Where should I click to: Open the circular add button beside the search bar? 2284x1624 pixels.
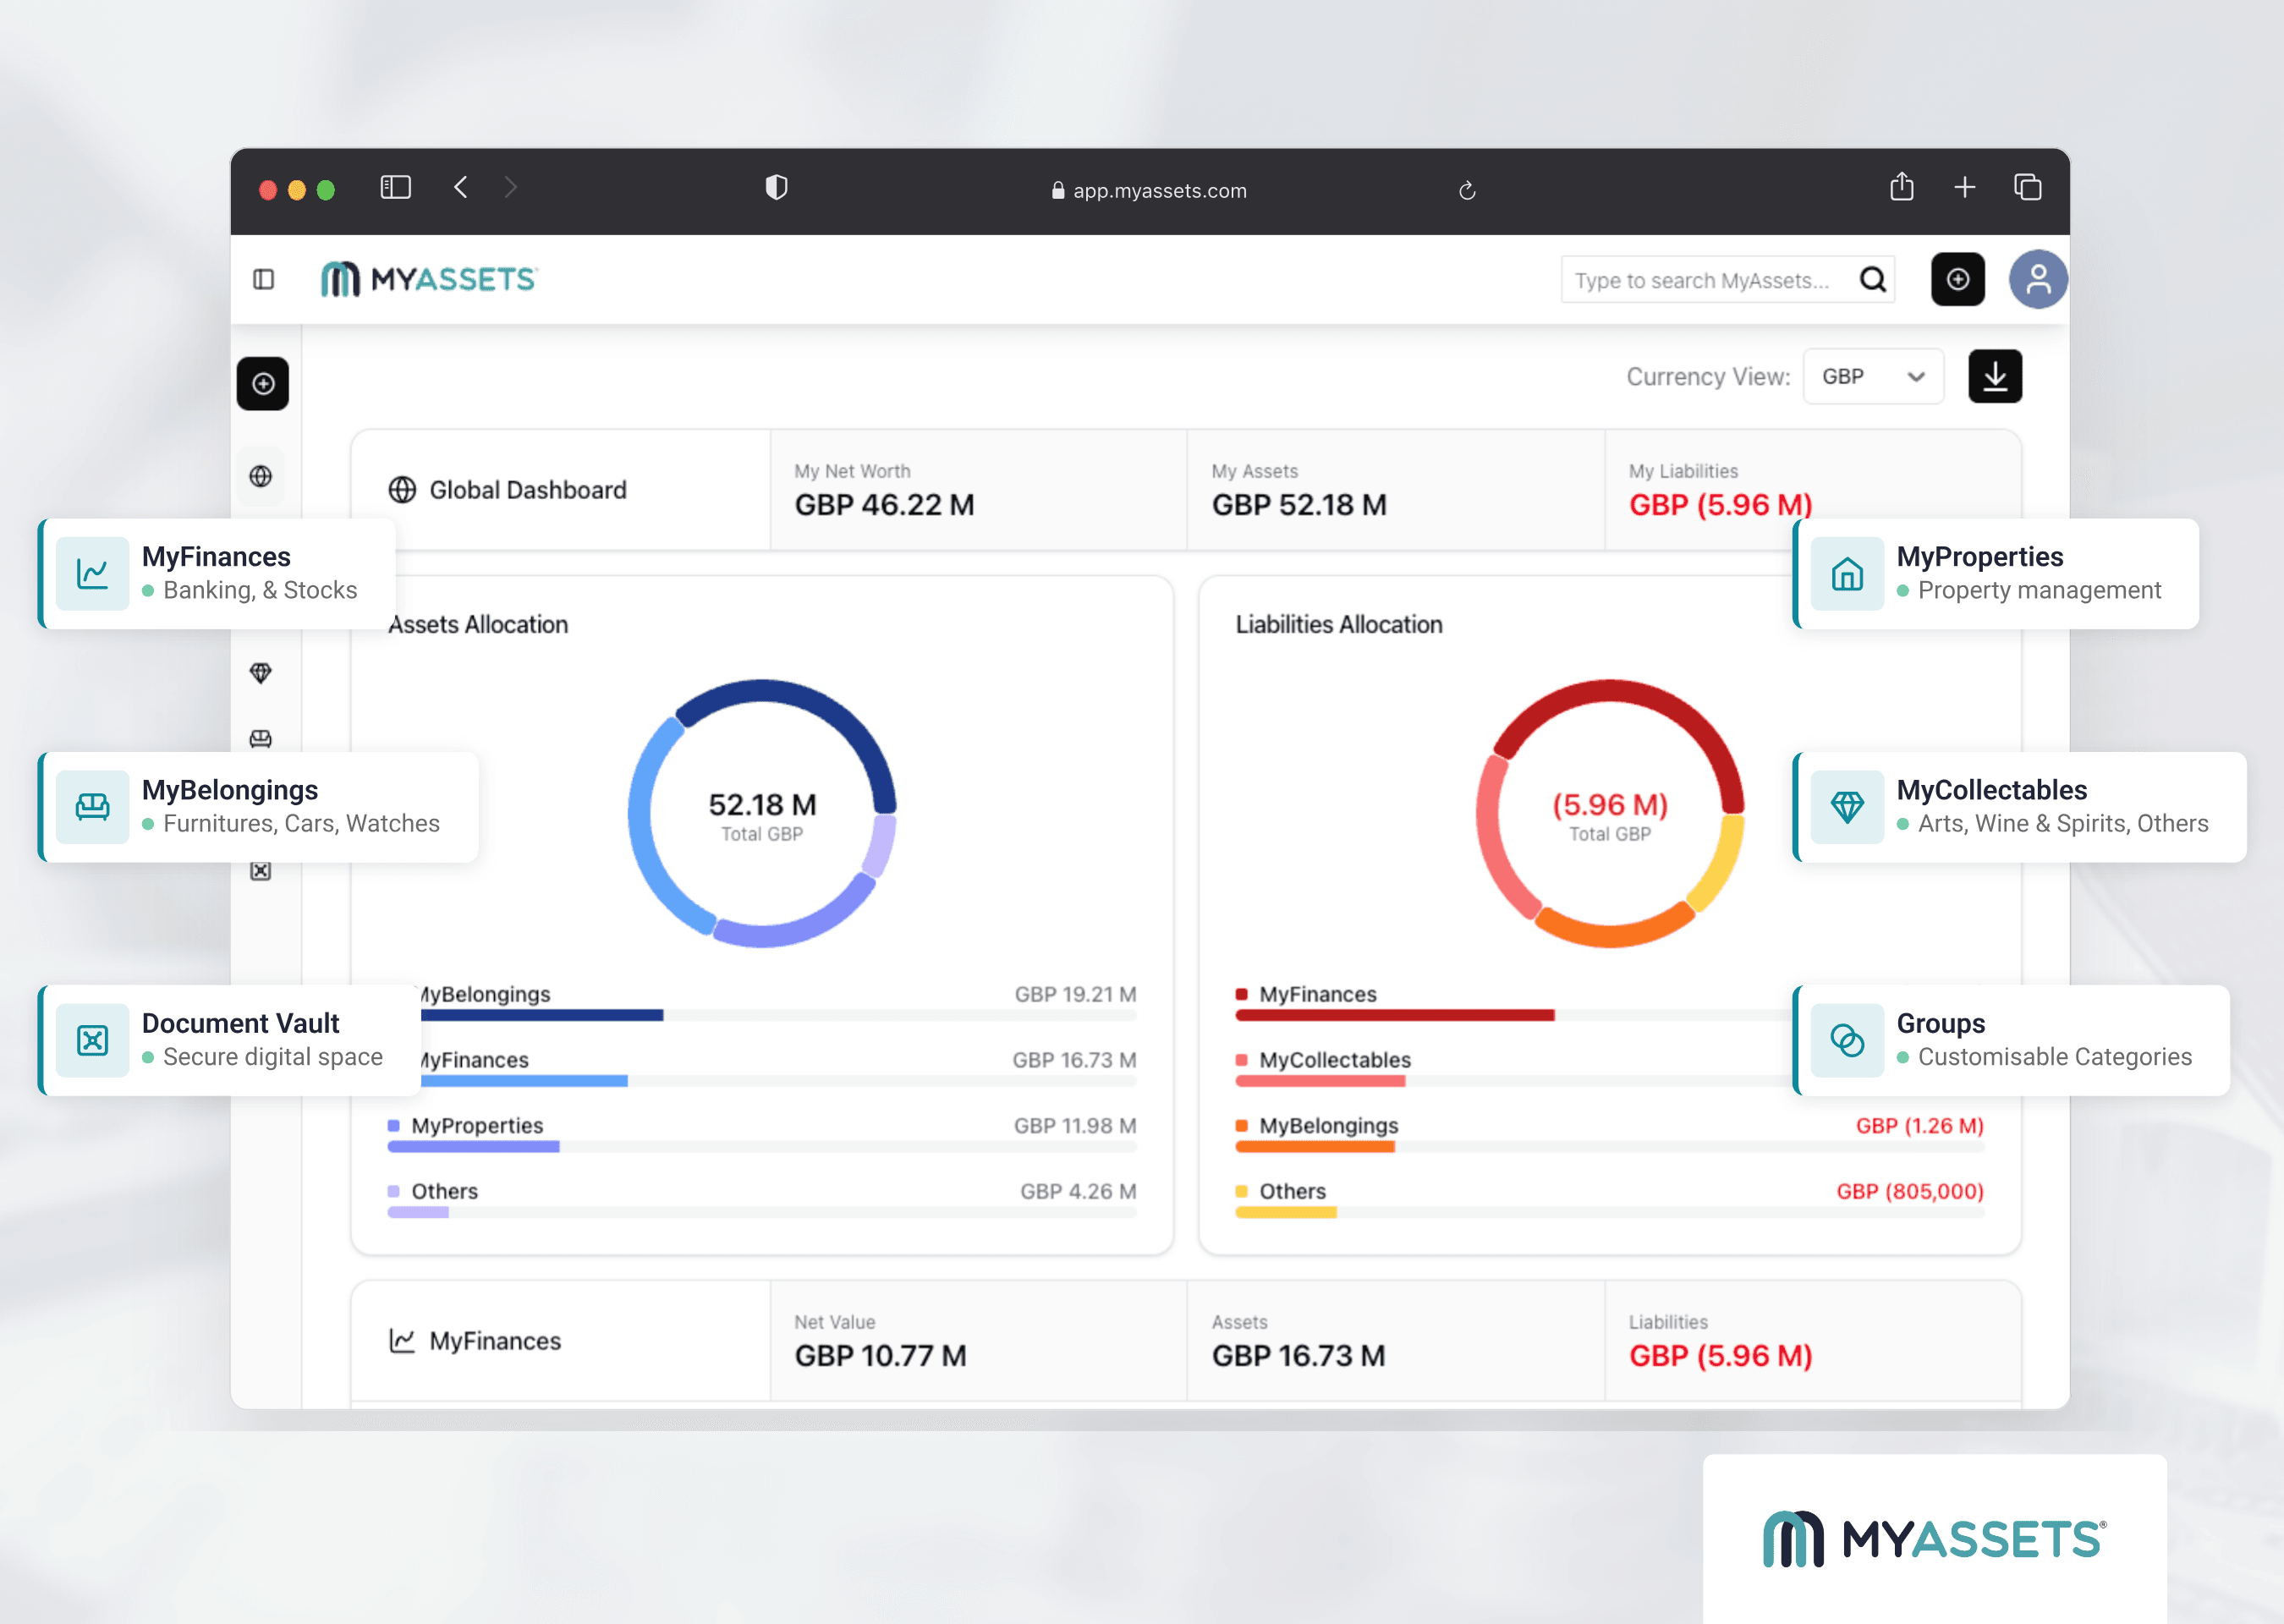click(x=1958, y=280)
